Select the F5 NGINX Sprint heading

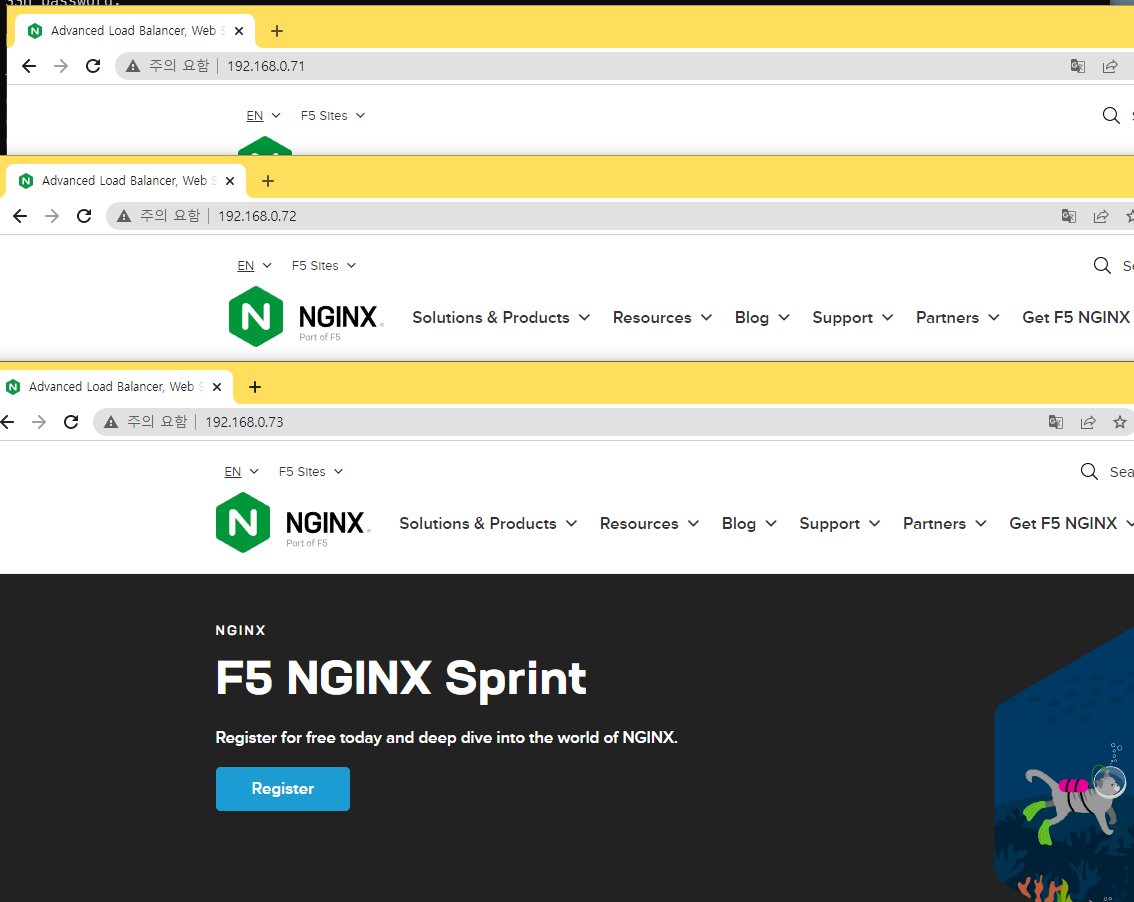coord(401,678)
